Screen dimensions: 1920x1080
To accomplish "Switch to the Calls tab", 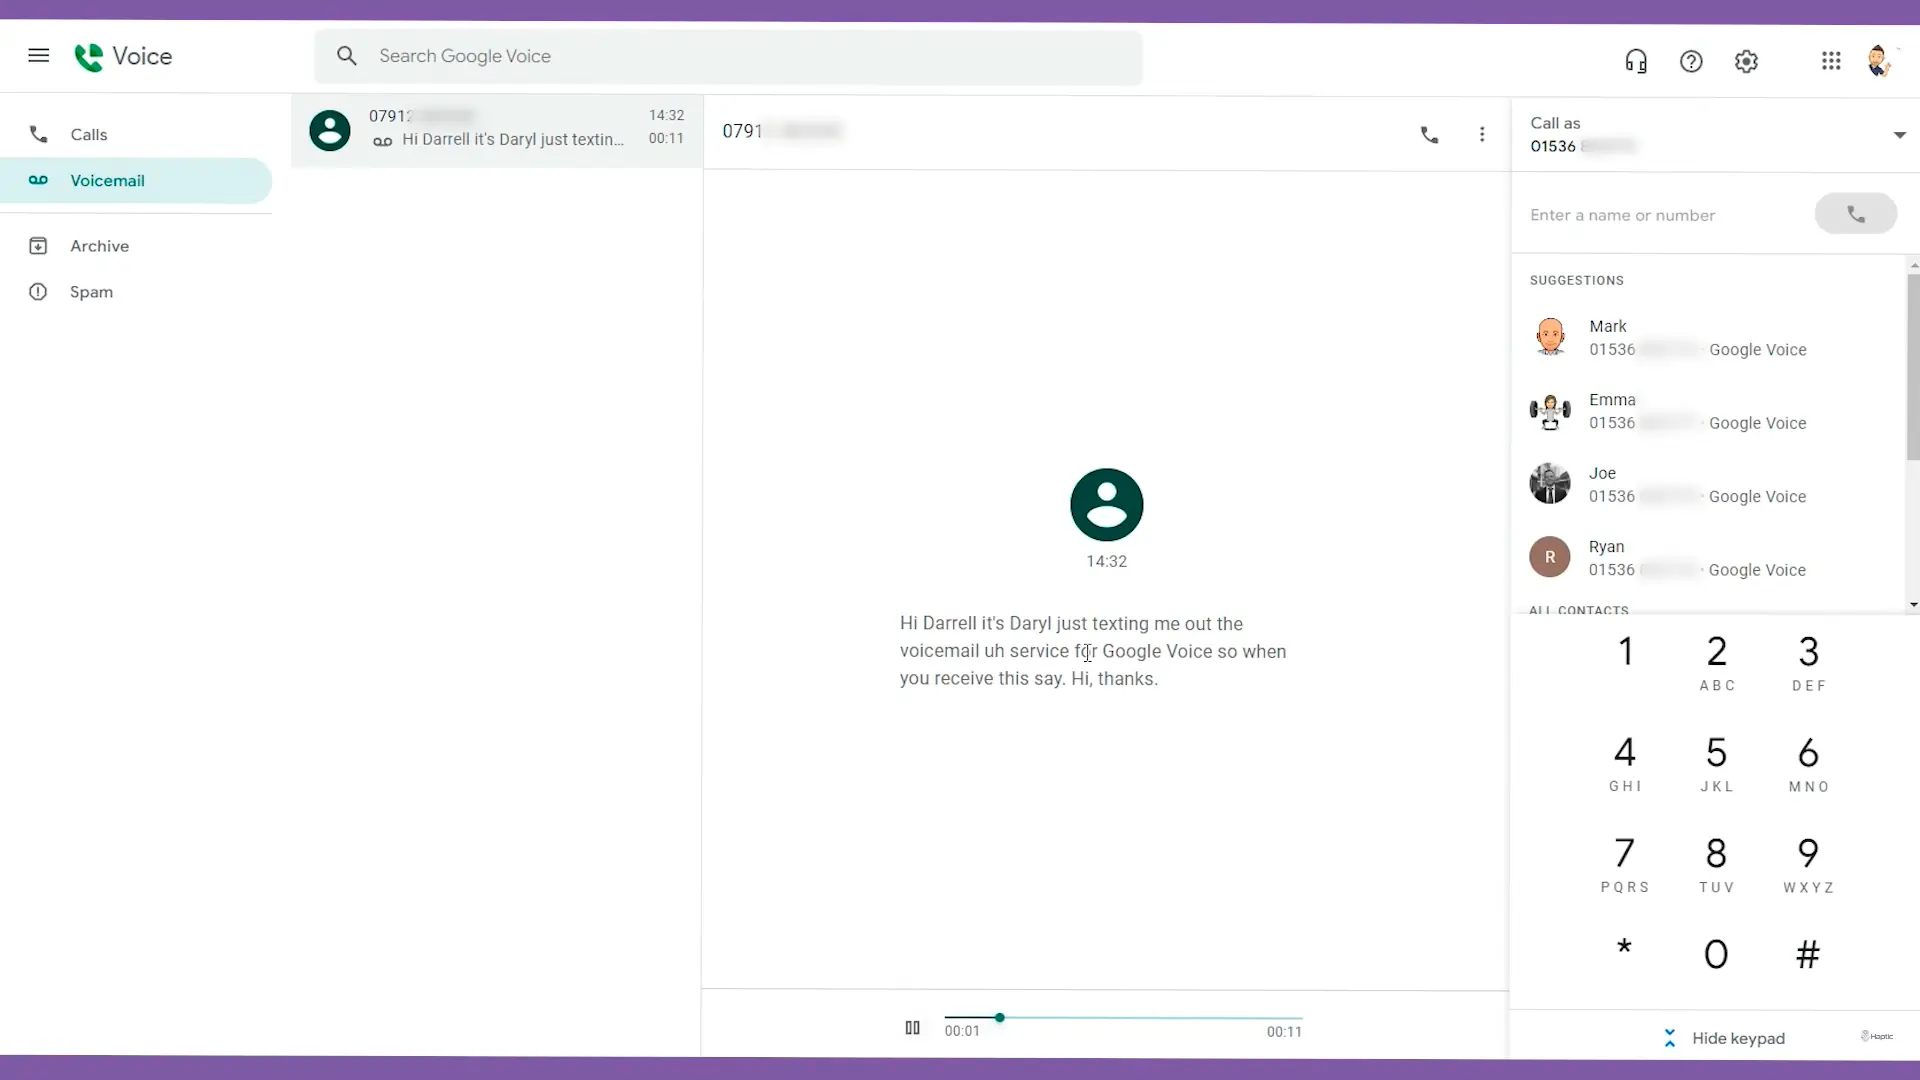I will [136, 134].
